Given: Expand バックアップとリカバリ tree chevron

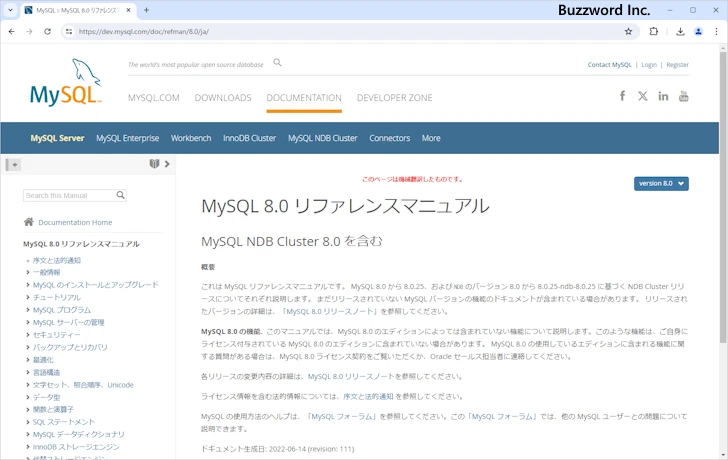Looking at the screenshot, I should (28, 347).
